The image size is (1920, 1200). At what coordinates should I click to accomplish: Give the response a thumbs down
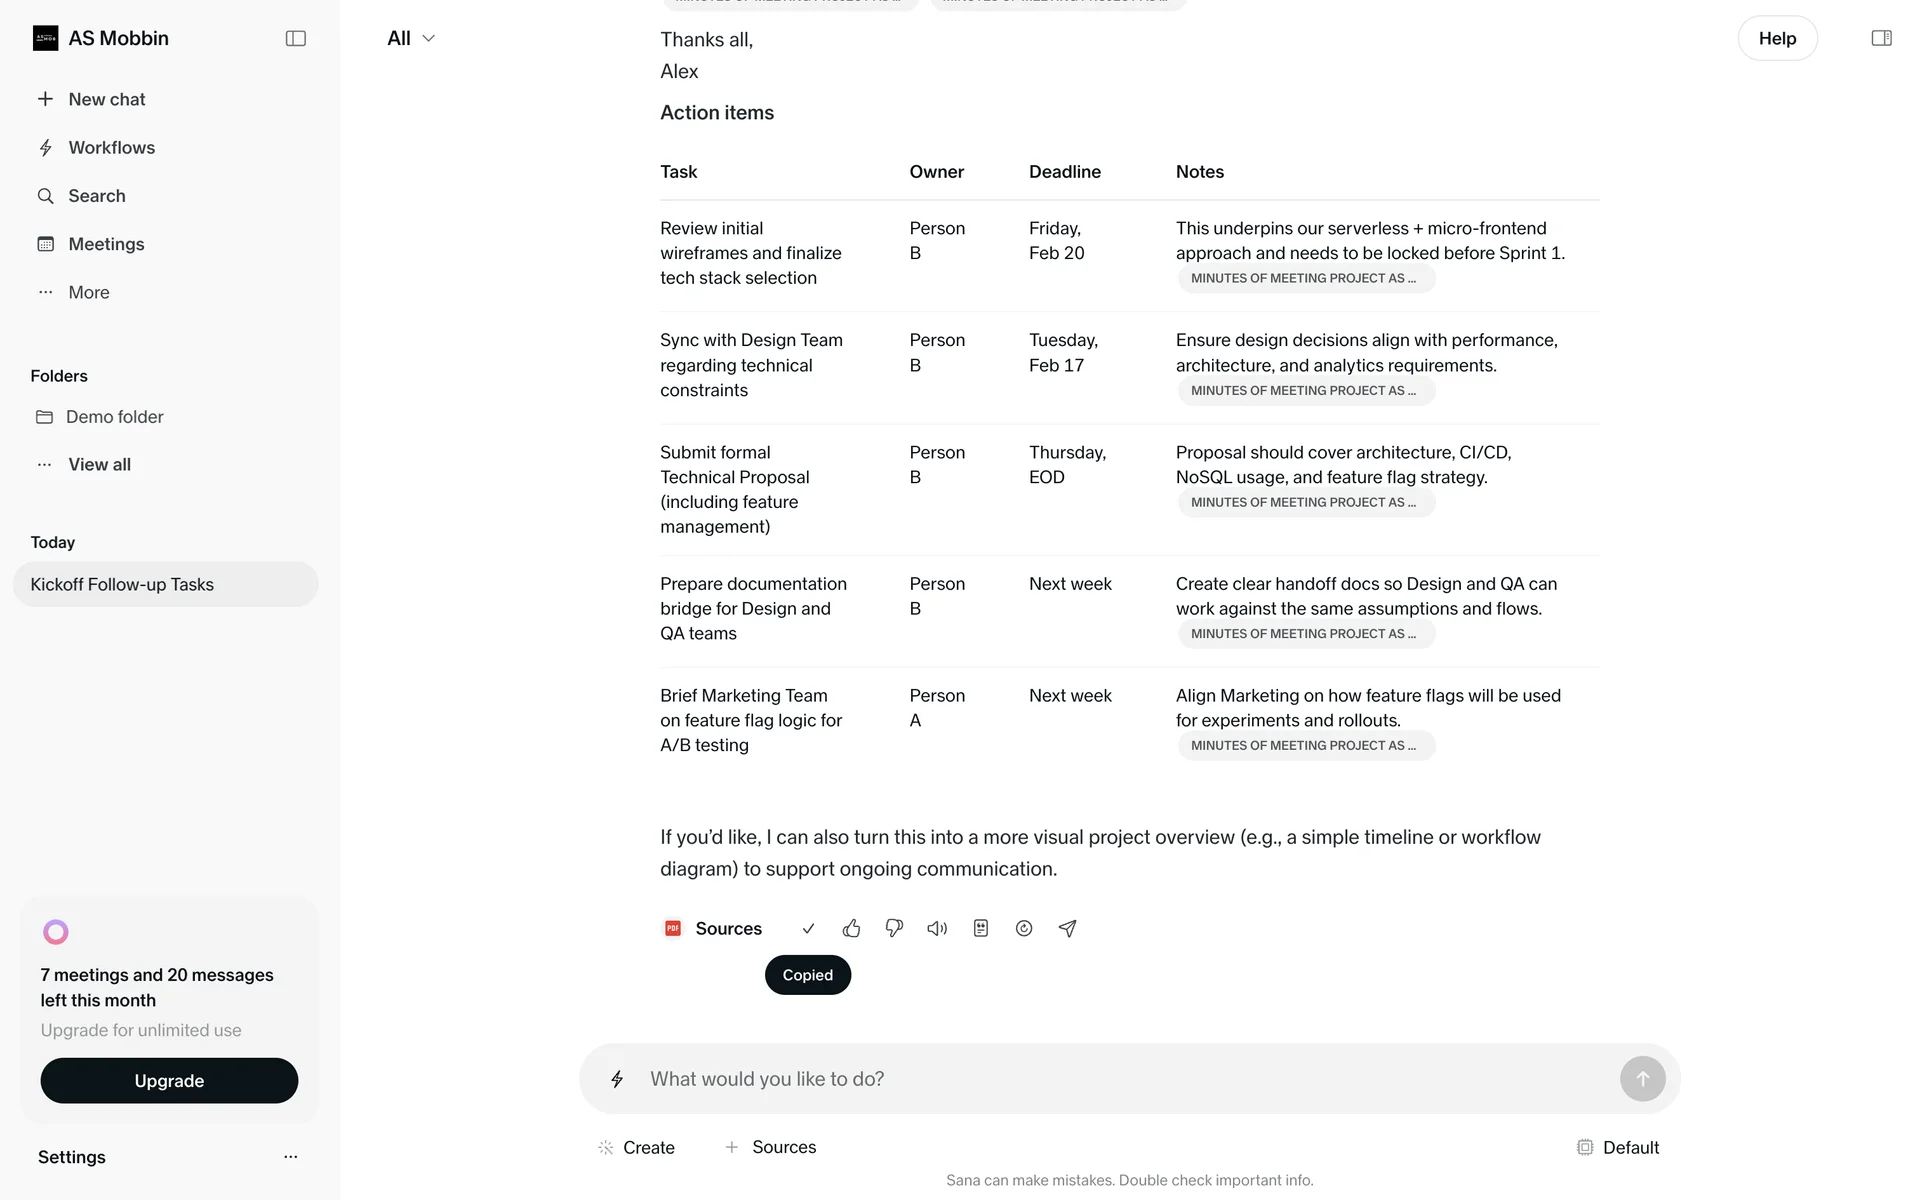tap(894, 929)
